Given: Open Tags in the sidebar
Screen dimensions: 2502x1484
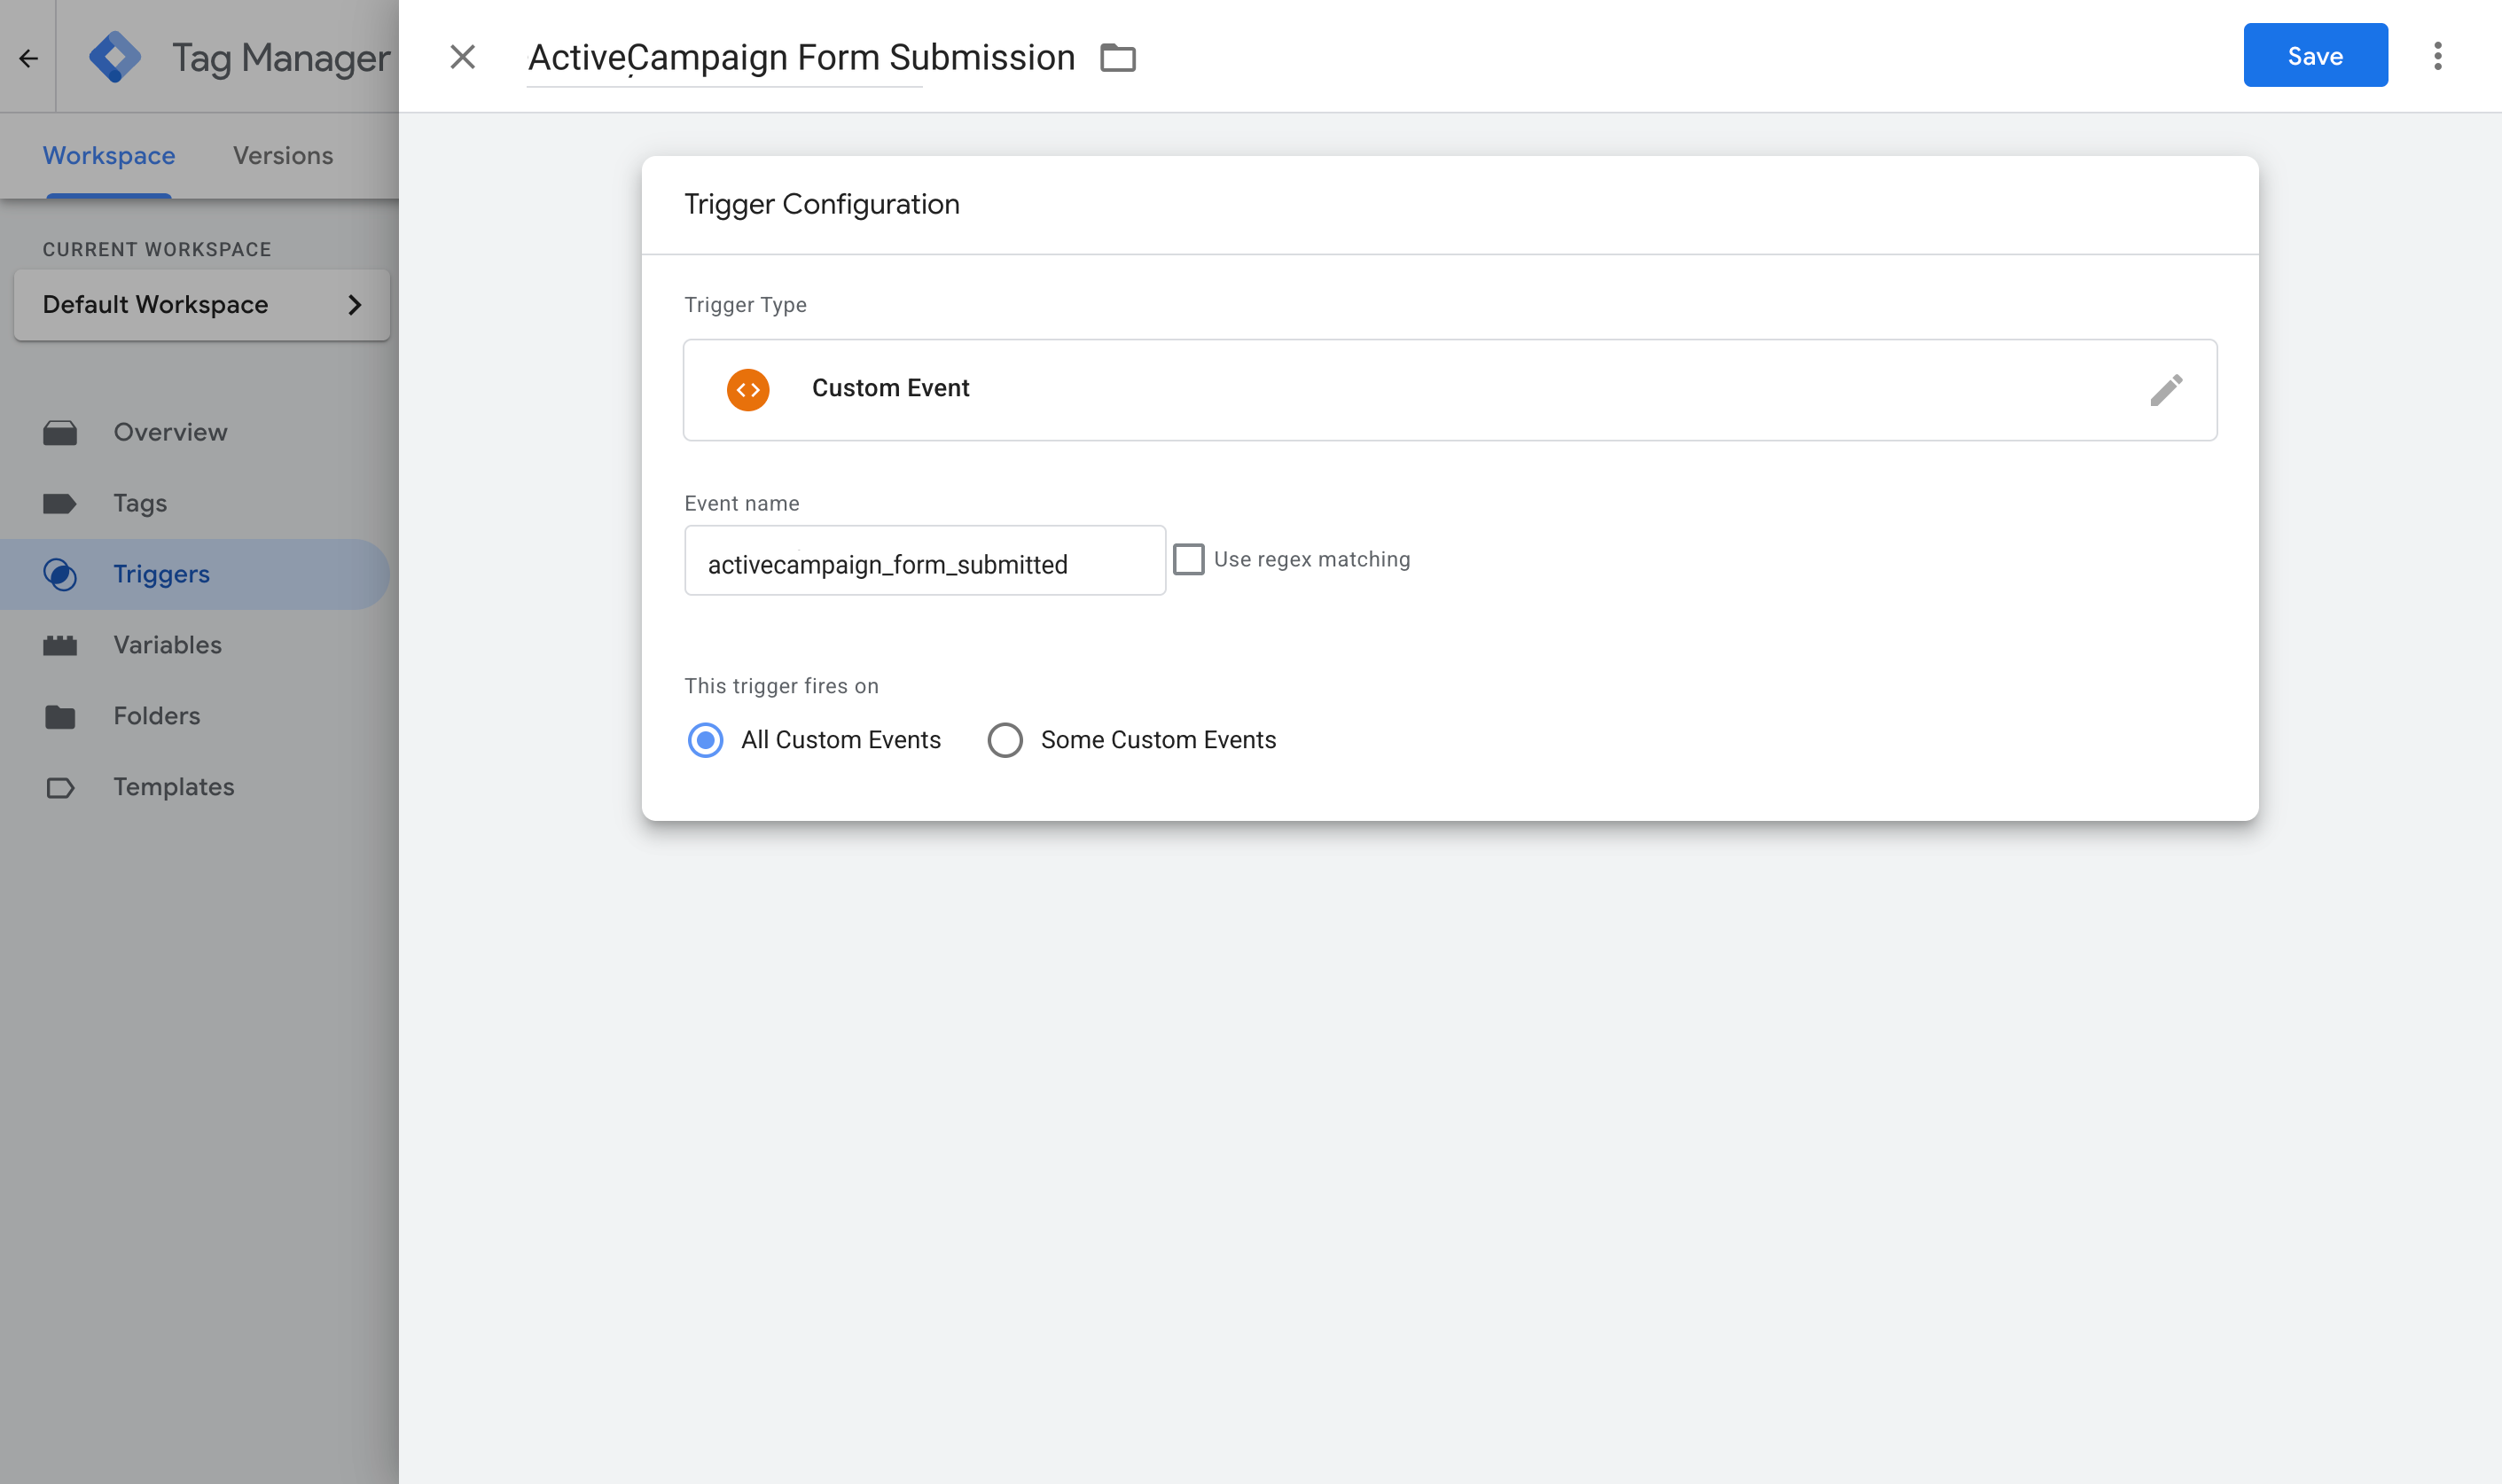Looking at the screenshot, I should tap(195, 503).
